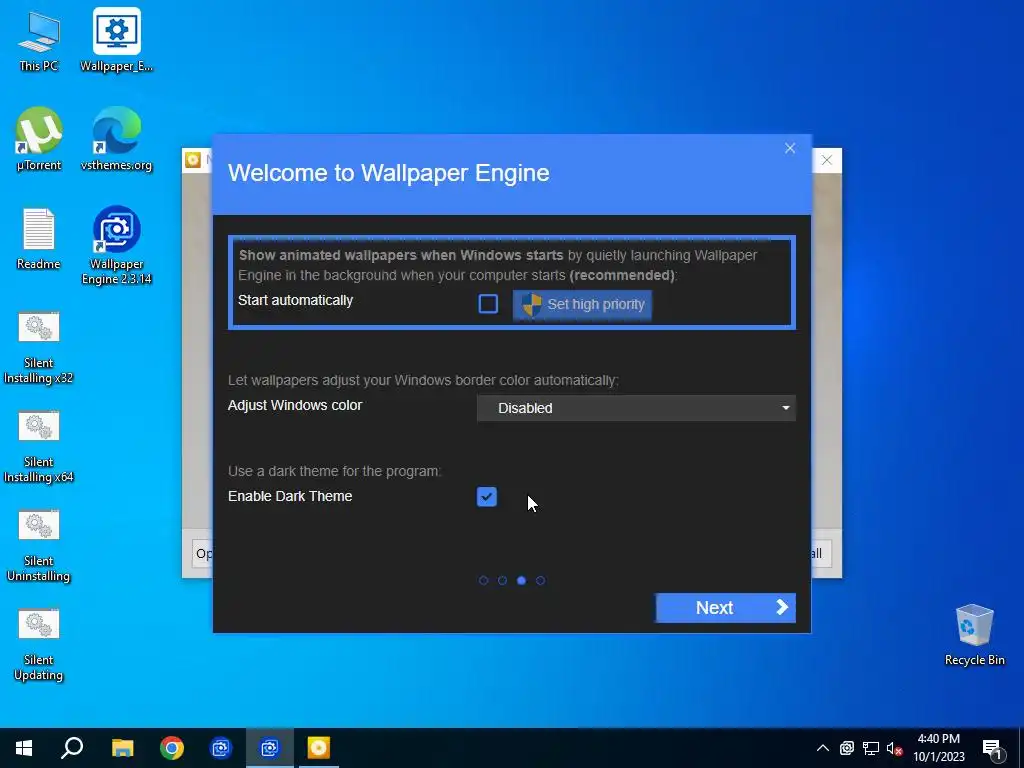Click Wallpaper Engine system tray icon
Image resolution: width=1024 pixels, height=768 pixels.
(847, 748)
